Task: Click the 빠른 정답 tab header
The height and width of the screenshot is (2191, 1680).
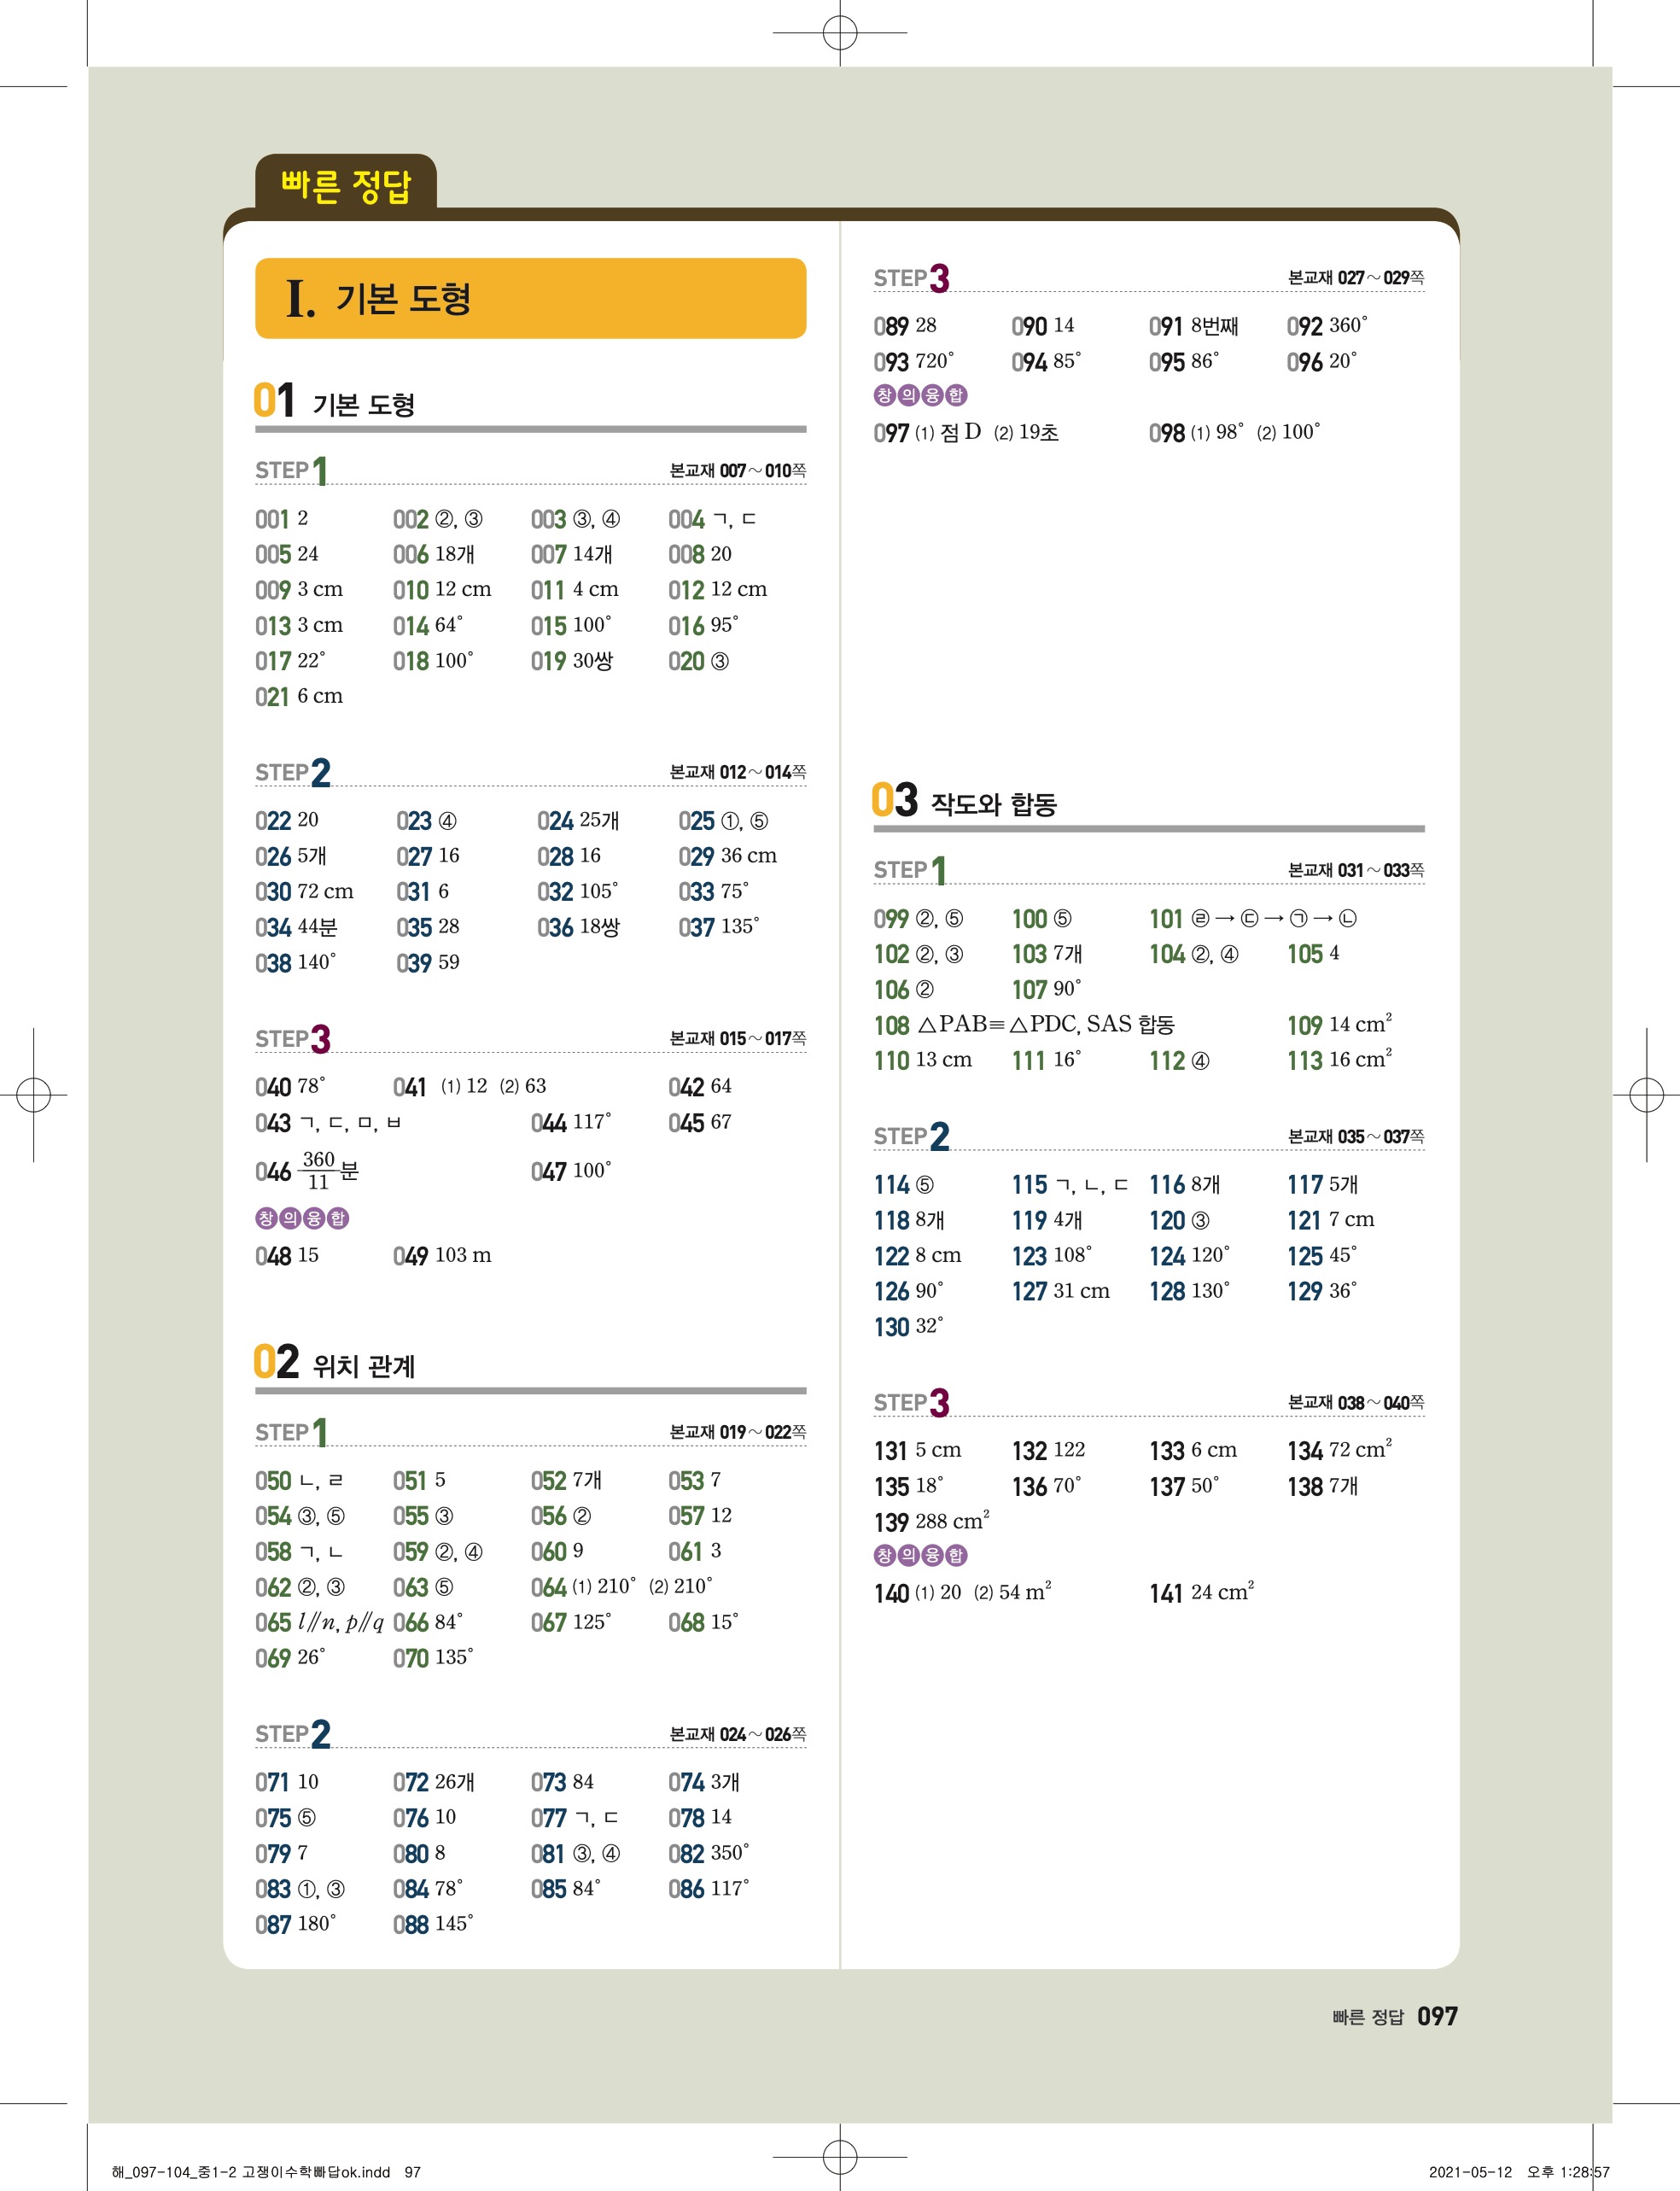Action: (345, 186)
